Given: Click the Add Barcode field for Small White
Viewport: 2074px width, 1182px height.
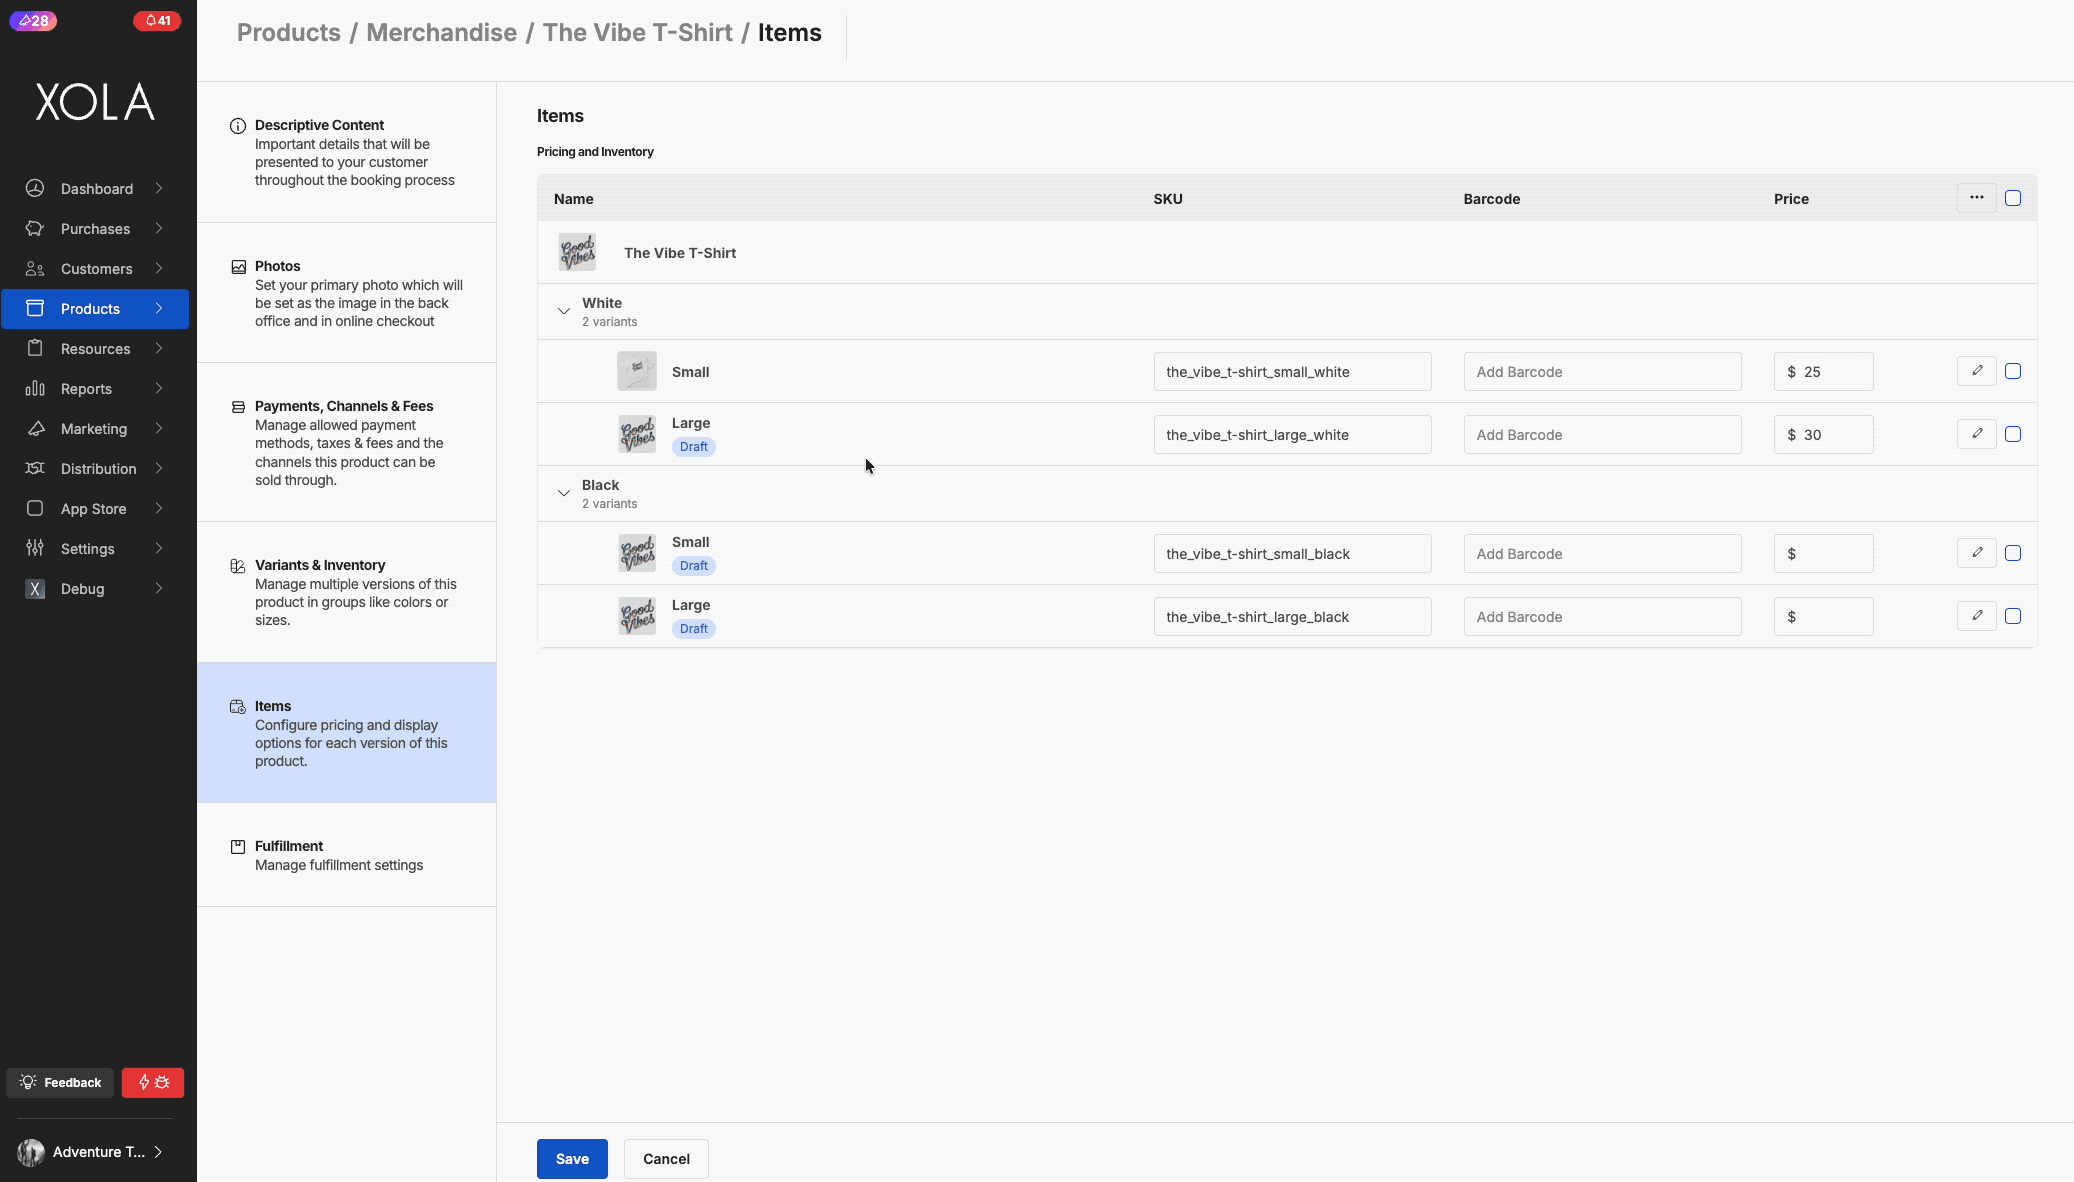Looking at the screenshot, I should click(1602, 371).
